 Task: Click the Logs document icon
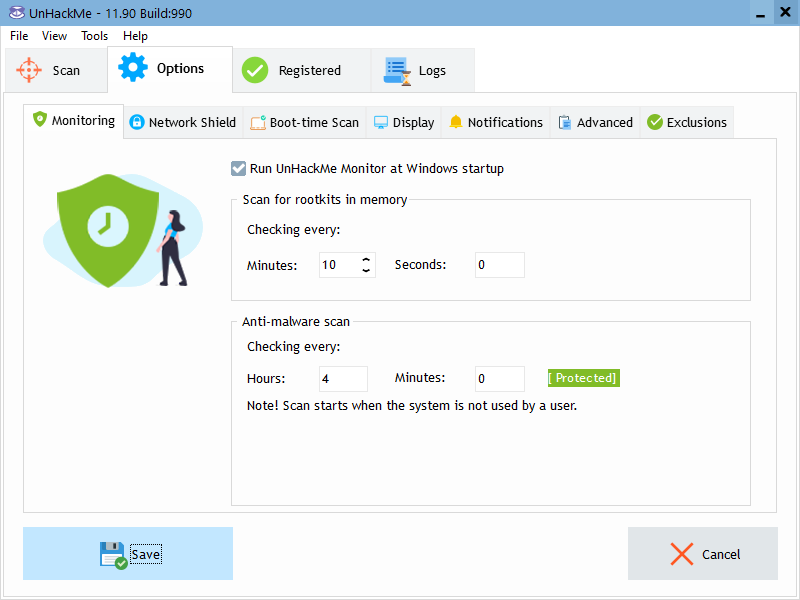pyautogui.click(x=397, y=71)
